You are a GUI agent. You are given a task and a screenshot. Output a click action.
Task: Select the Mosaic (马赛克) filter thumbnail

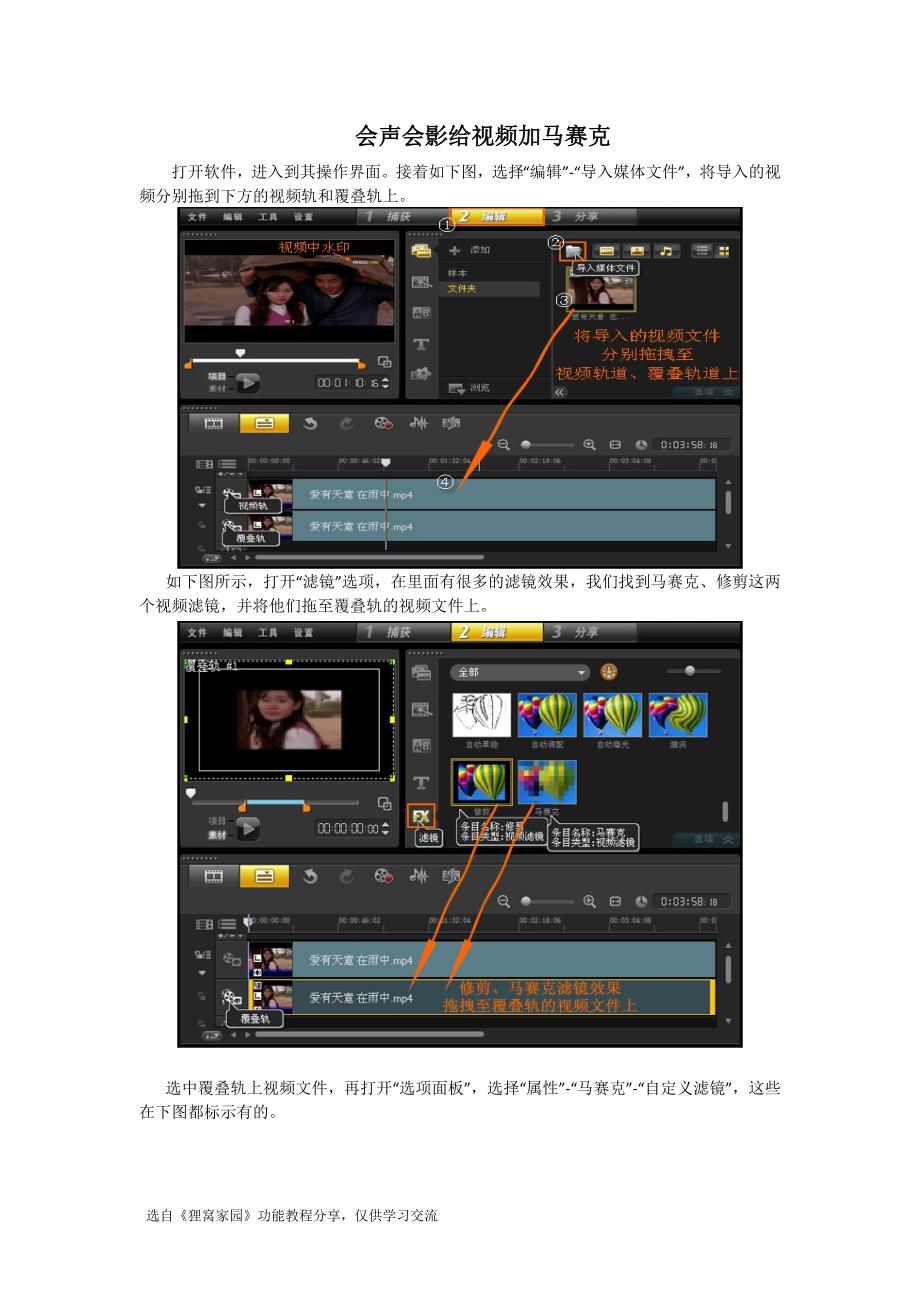point(547,782)
